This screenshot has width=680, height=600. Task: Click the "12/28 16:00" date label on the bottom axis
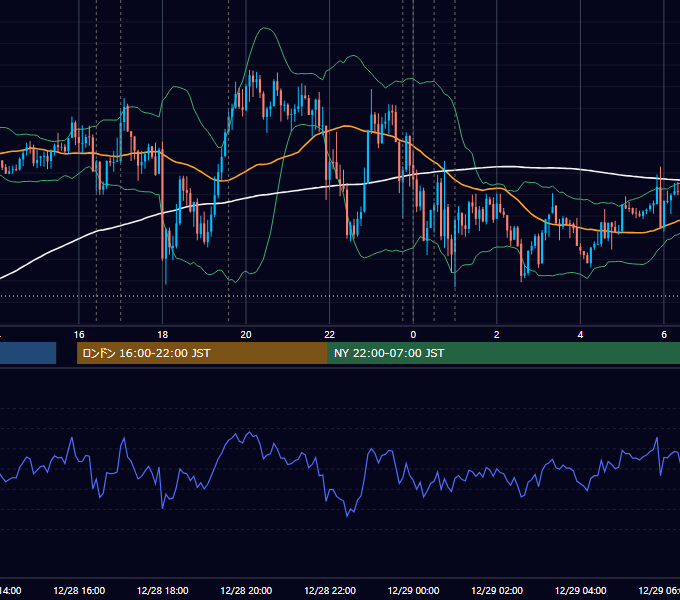point(79,590)
